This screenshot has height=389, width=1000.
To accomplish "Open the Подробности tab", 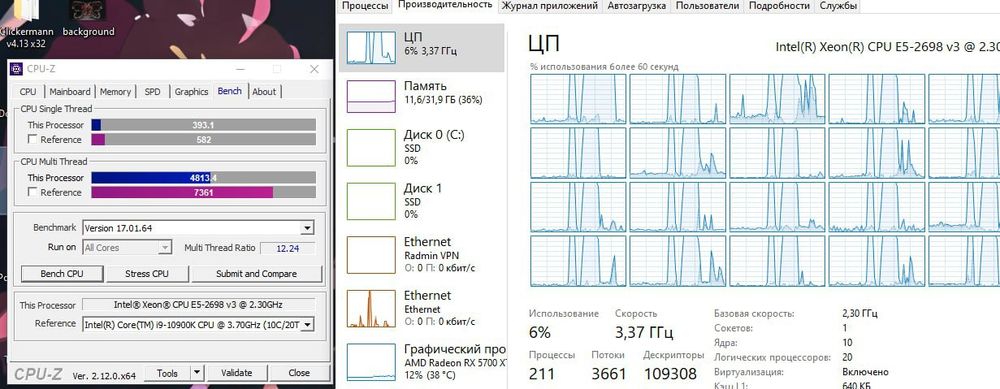I will tap(780, 6).
